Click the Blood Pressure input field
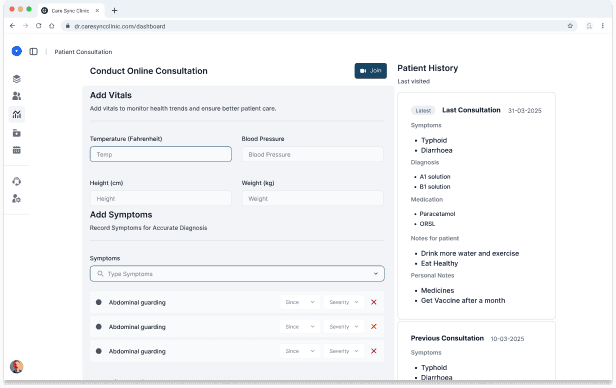Viewport: 616px width, 388px height. (x=313, y=154)
